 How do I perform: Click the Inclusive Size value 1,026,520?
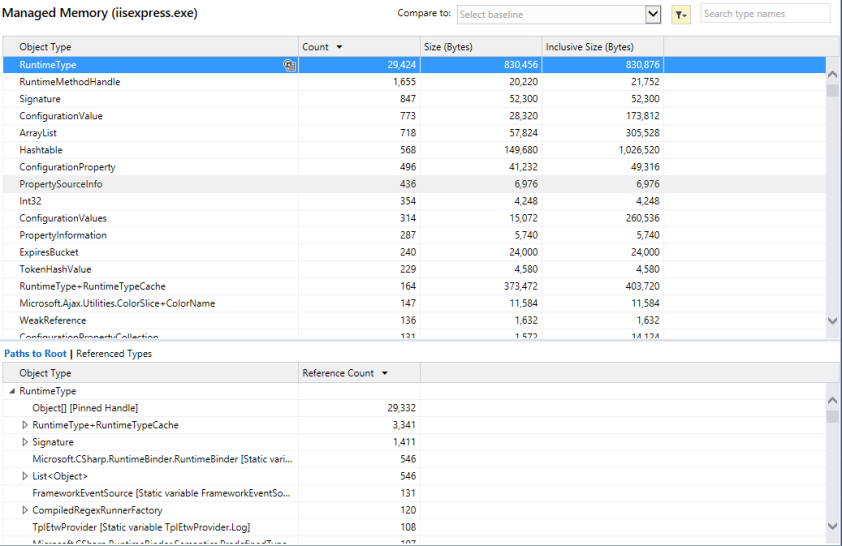point(639,150)
